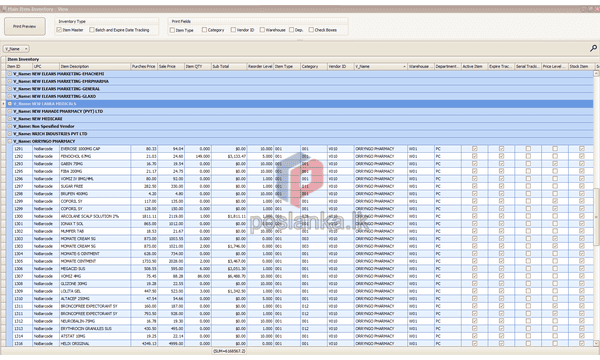Tick the Check Boxes print field
This screenshot has width=600, height=360.
point(311,30)
